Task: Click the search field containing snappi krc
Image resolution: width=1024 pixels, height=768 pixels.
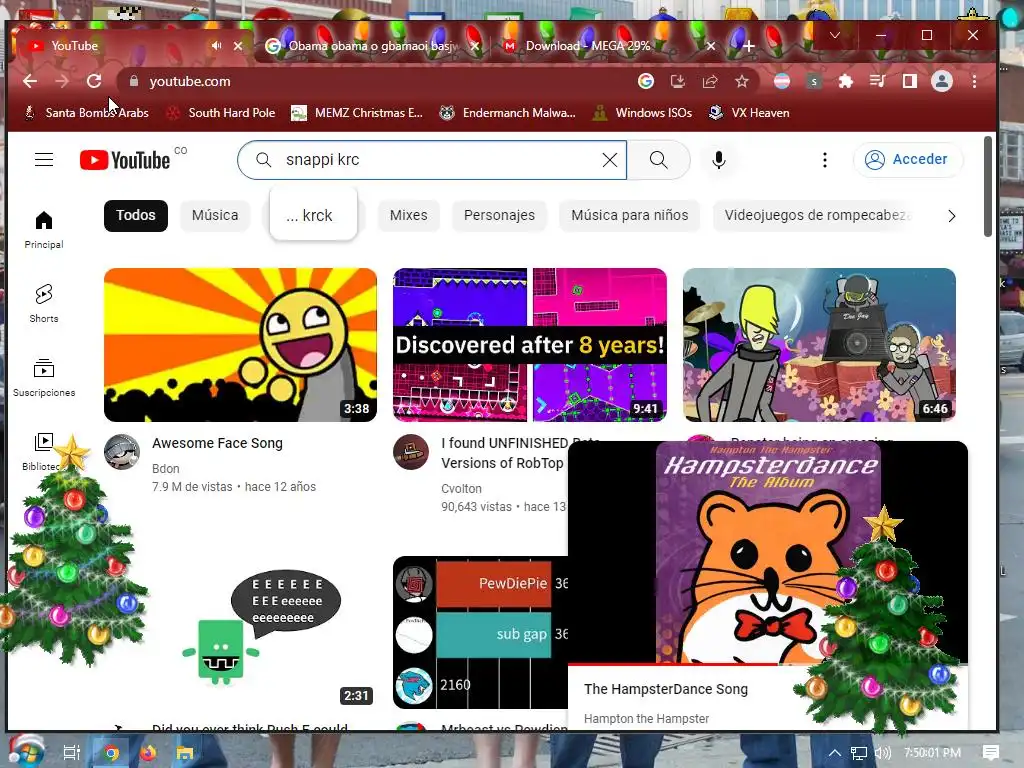Action: pos(432,160)
